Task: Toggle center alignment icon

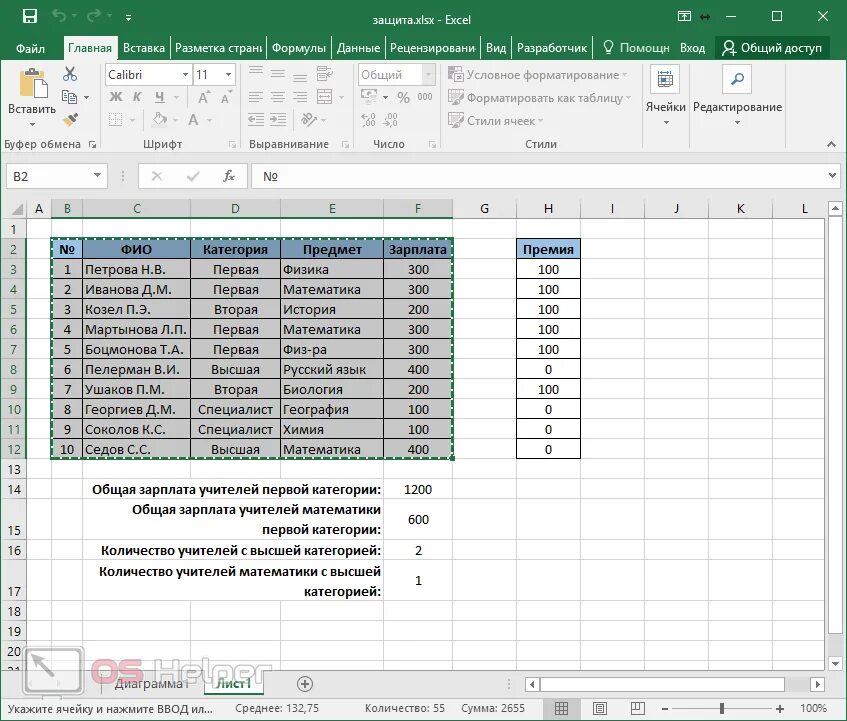Action: (278, 97)
